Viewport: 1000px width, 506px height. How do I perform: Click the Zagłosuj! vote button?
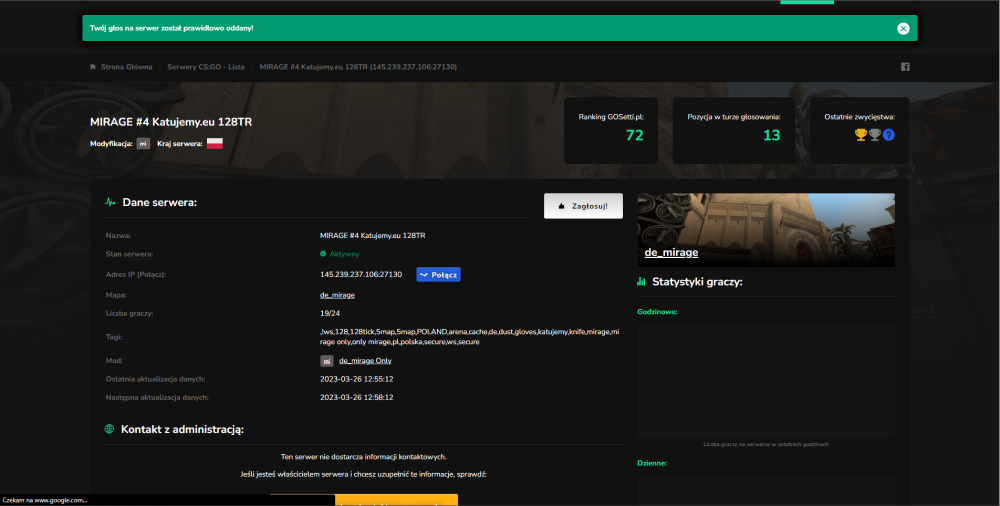[x=583, y=206]
